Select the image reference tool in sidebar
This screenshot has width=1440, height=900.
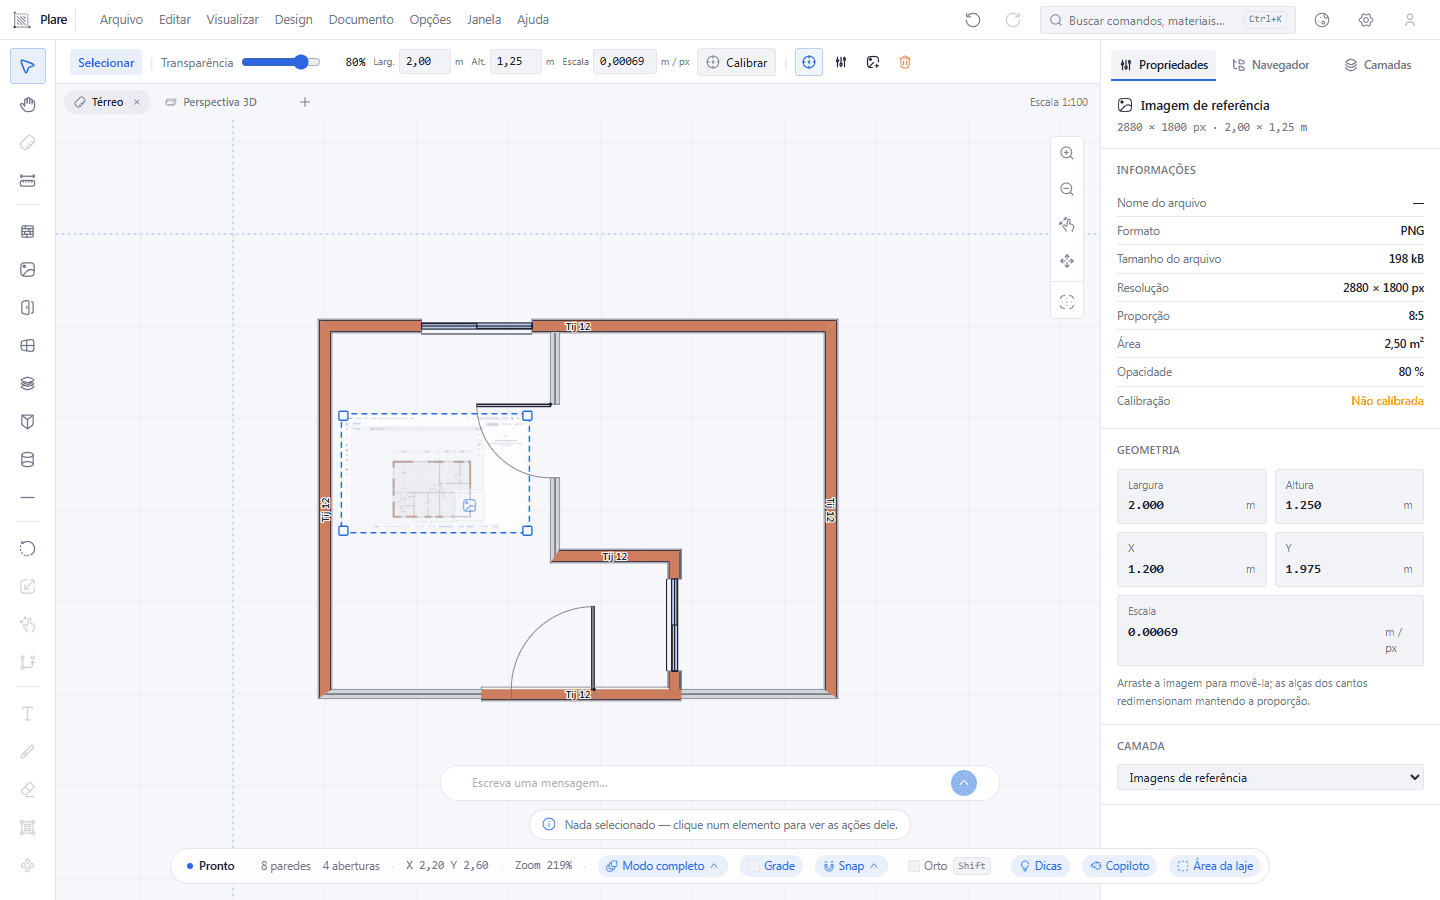pyautogui.click(x=28, y=269)
